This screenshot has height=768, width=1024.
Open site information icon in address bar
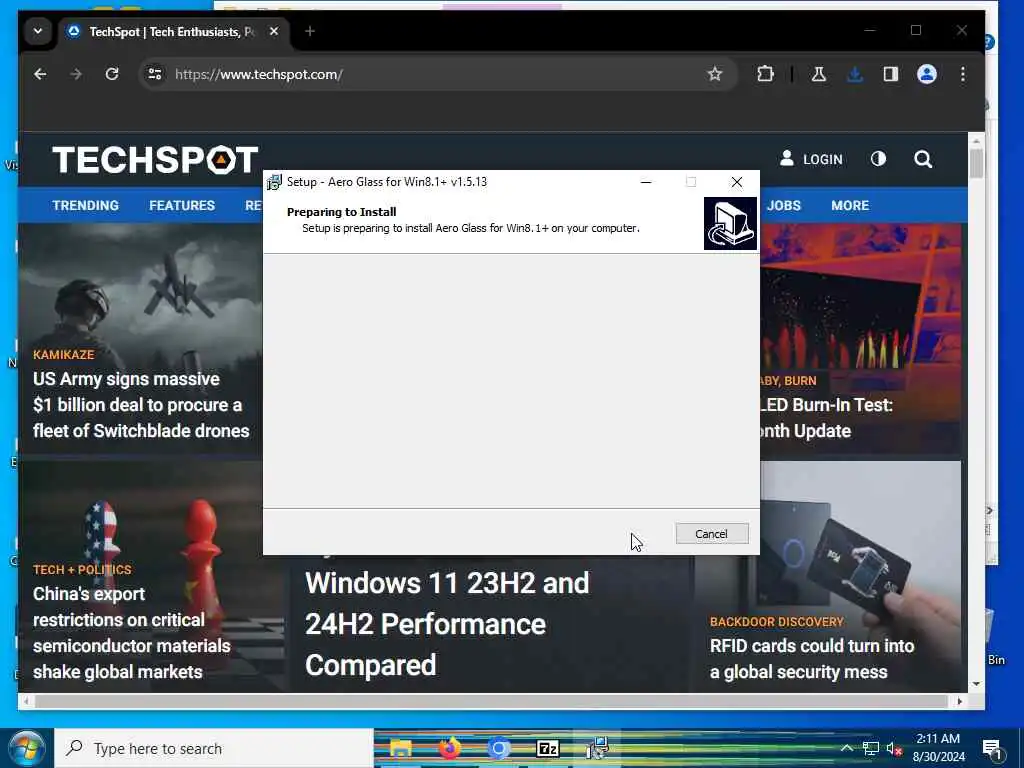155,74
